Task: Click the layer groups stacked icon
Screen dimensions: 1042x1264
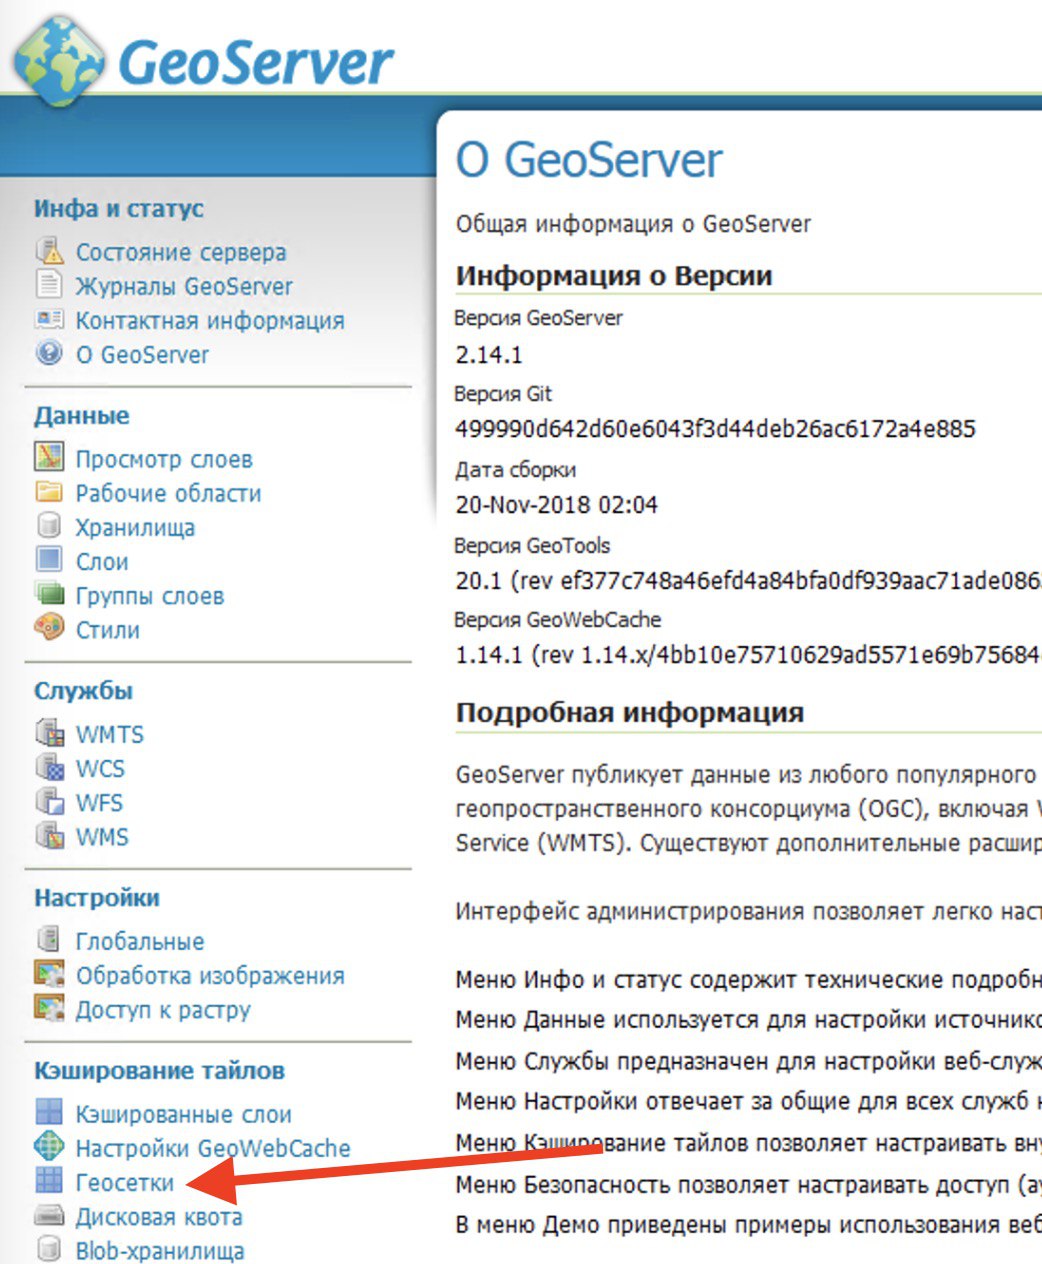Action: click(x=49, y=593)
